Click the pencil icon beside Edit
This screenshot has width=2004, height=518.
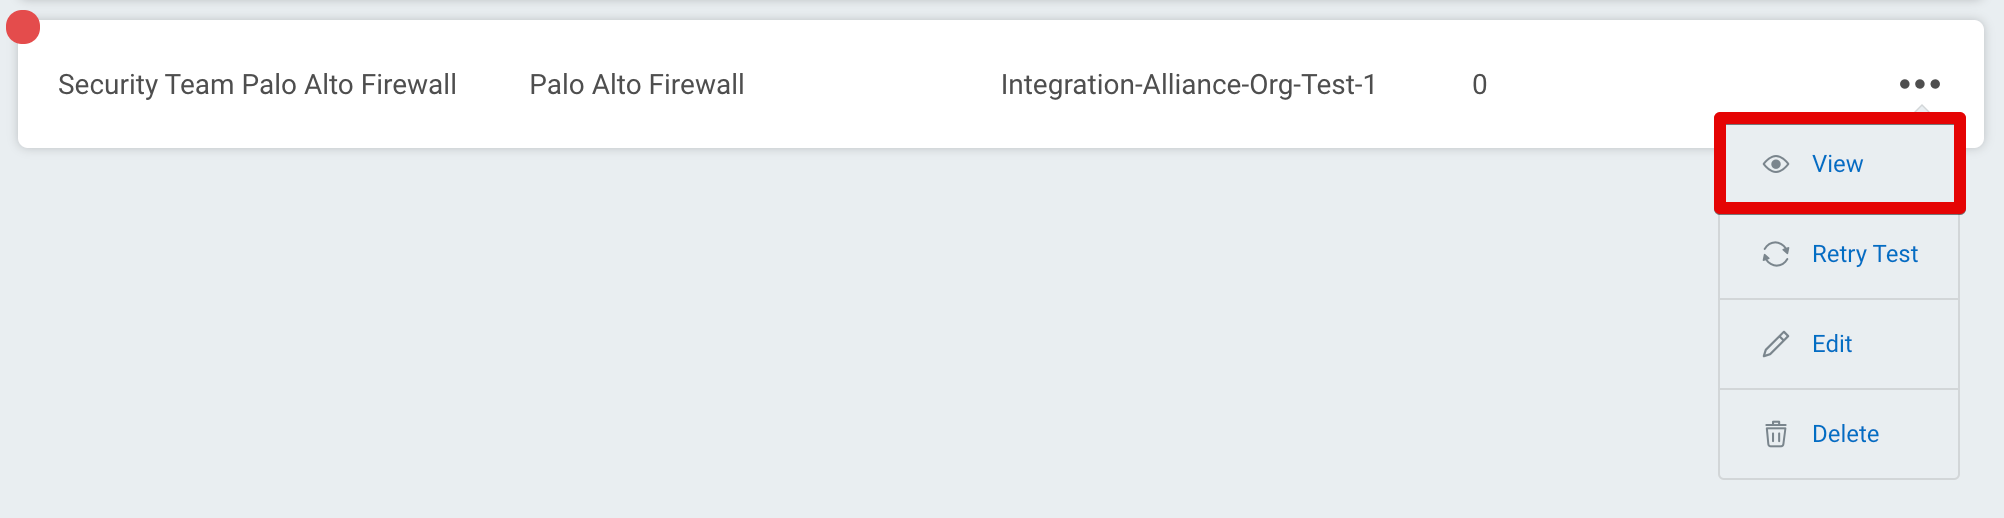pos(1775,344)
